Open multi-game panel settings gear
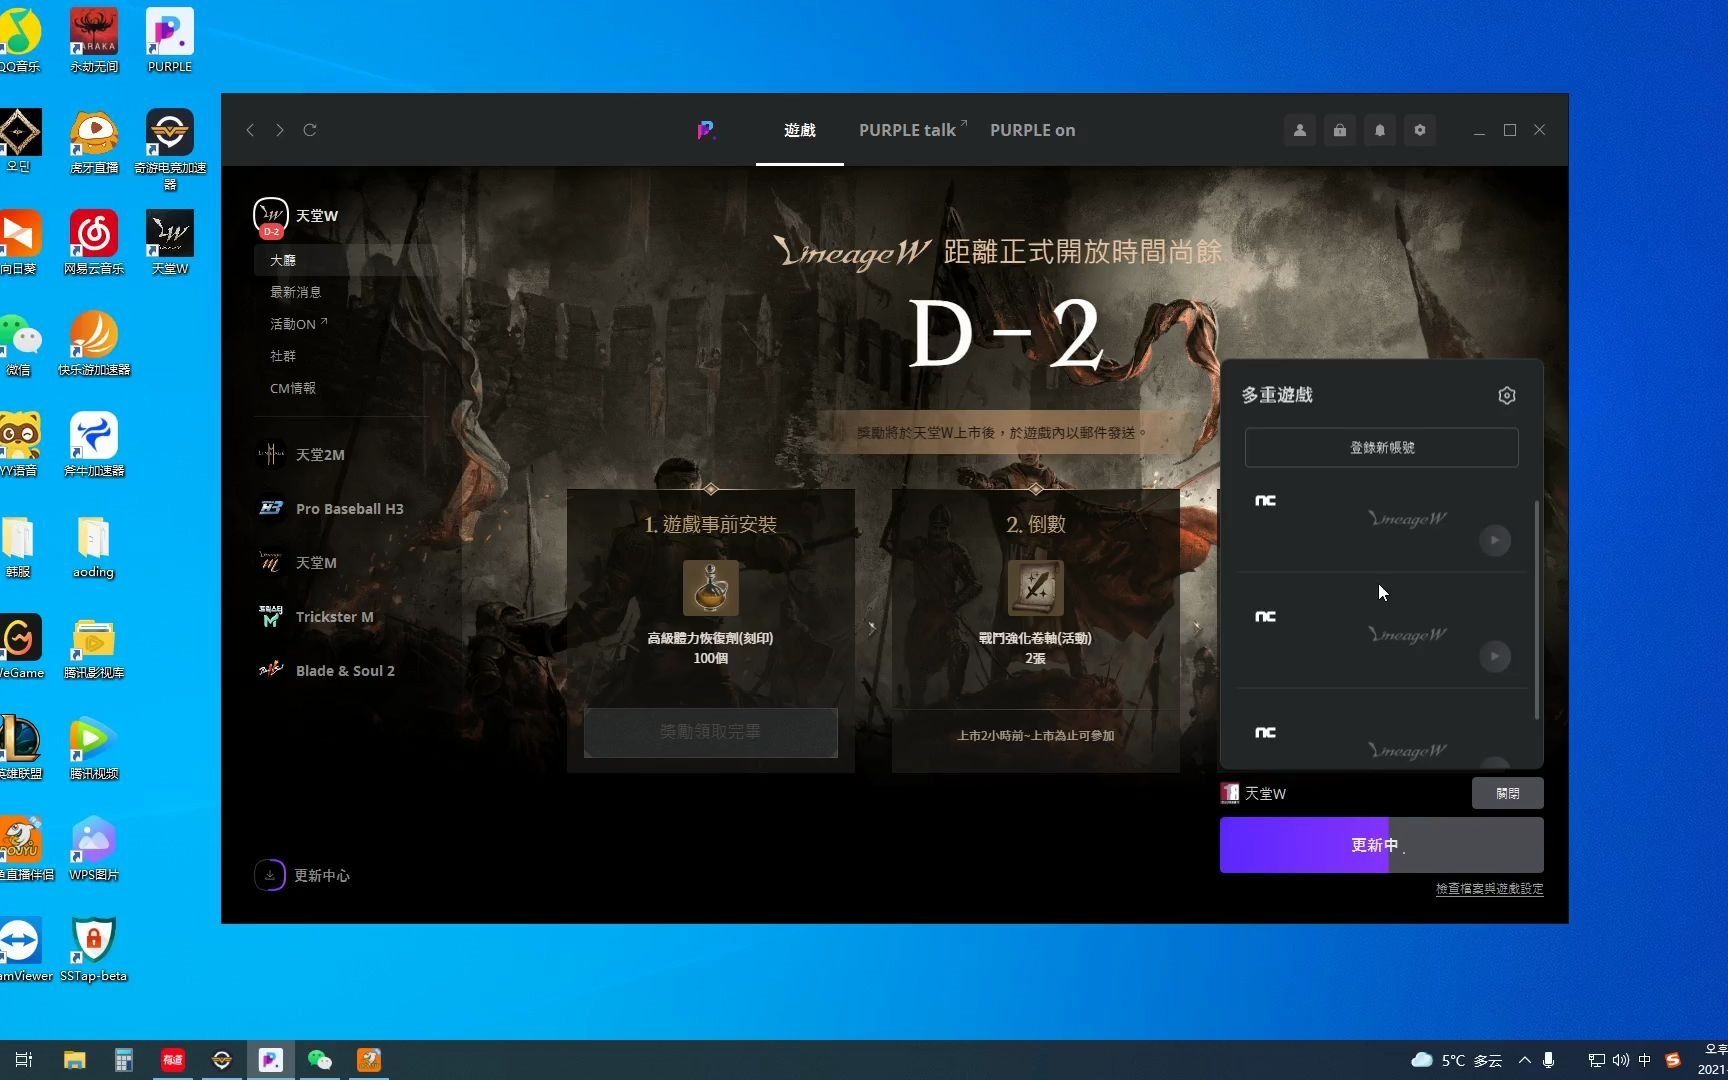This screenshot has height=1080, width=1728. 1507,395
